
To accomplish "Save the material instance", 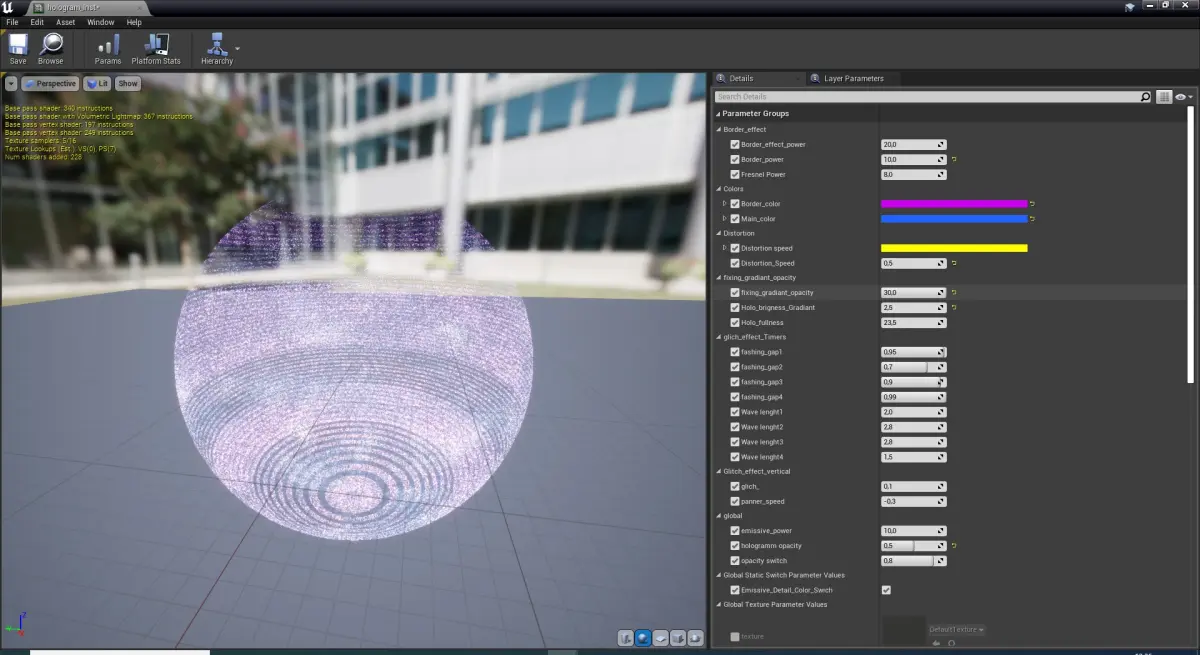I will click(18, 48).
